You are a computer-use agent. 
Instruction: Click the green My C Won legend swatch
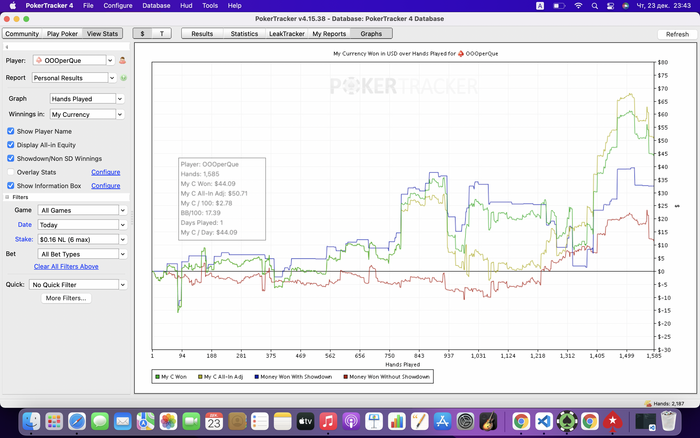pyautogui.click(x=157, y=377)
